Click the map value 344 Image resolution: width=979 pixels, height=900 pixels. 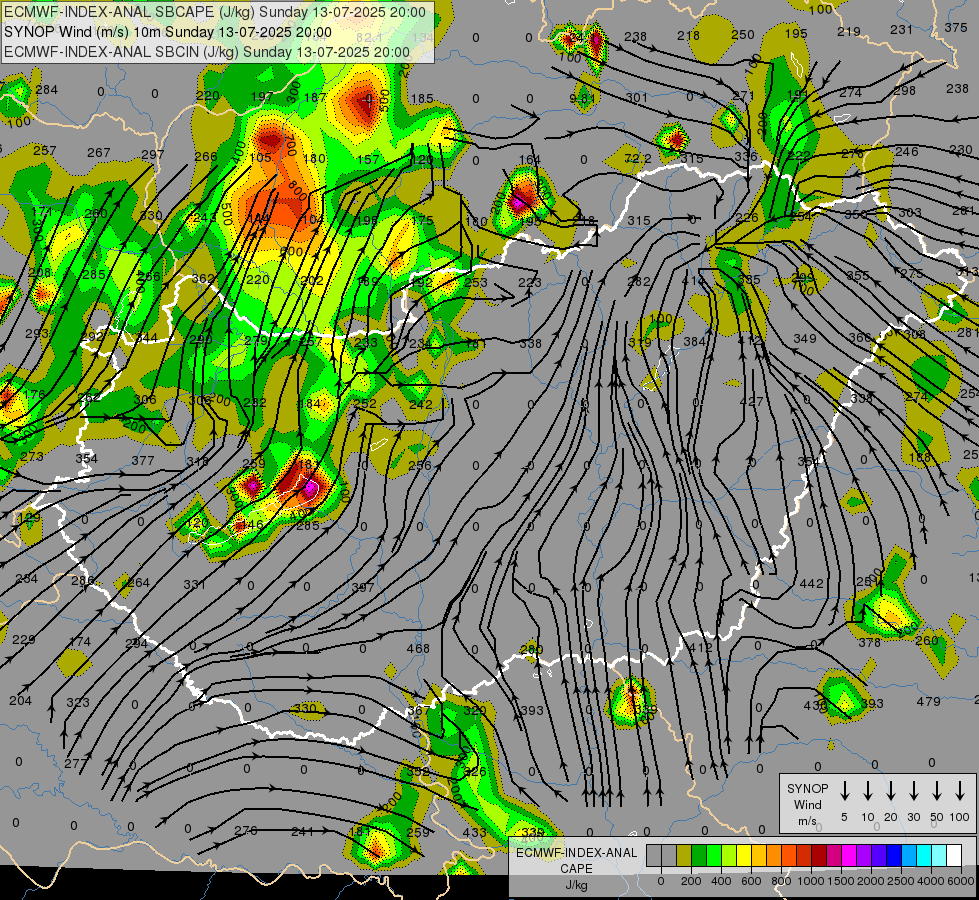click(147, 338)
